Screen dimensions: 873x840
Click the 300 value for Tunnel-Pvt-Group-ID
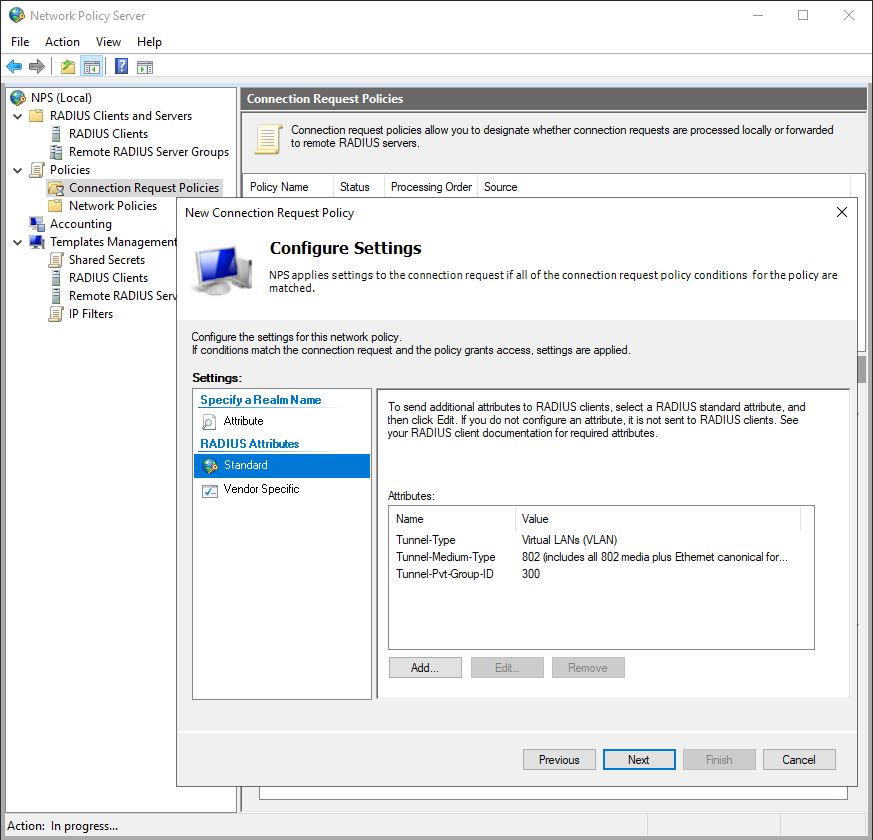pyautogui.click(x=531, y=574)
